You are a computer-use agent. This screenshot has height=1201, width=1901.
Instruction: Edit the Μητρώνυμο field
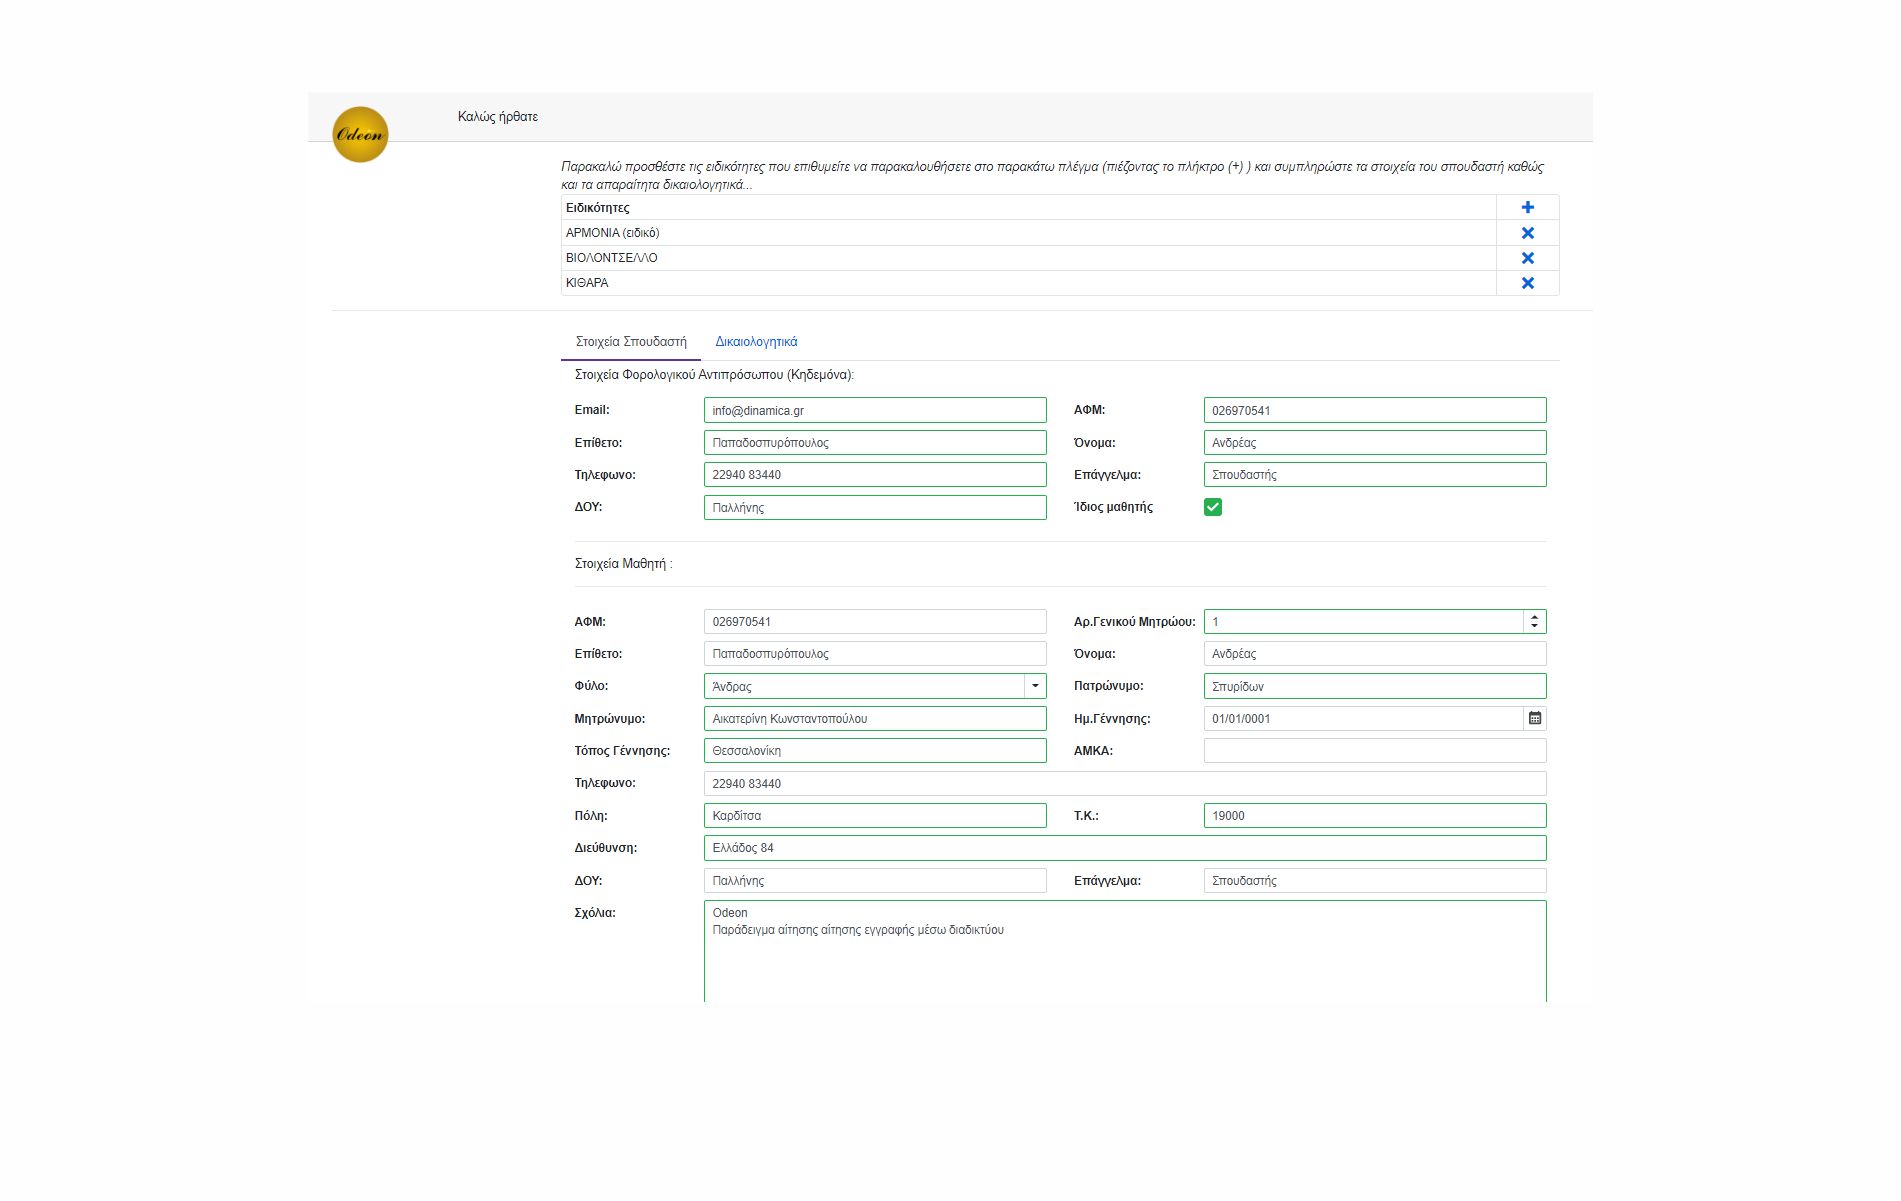tap(875, 718)
